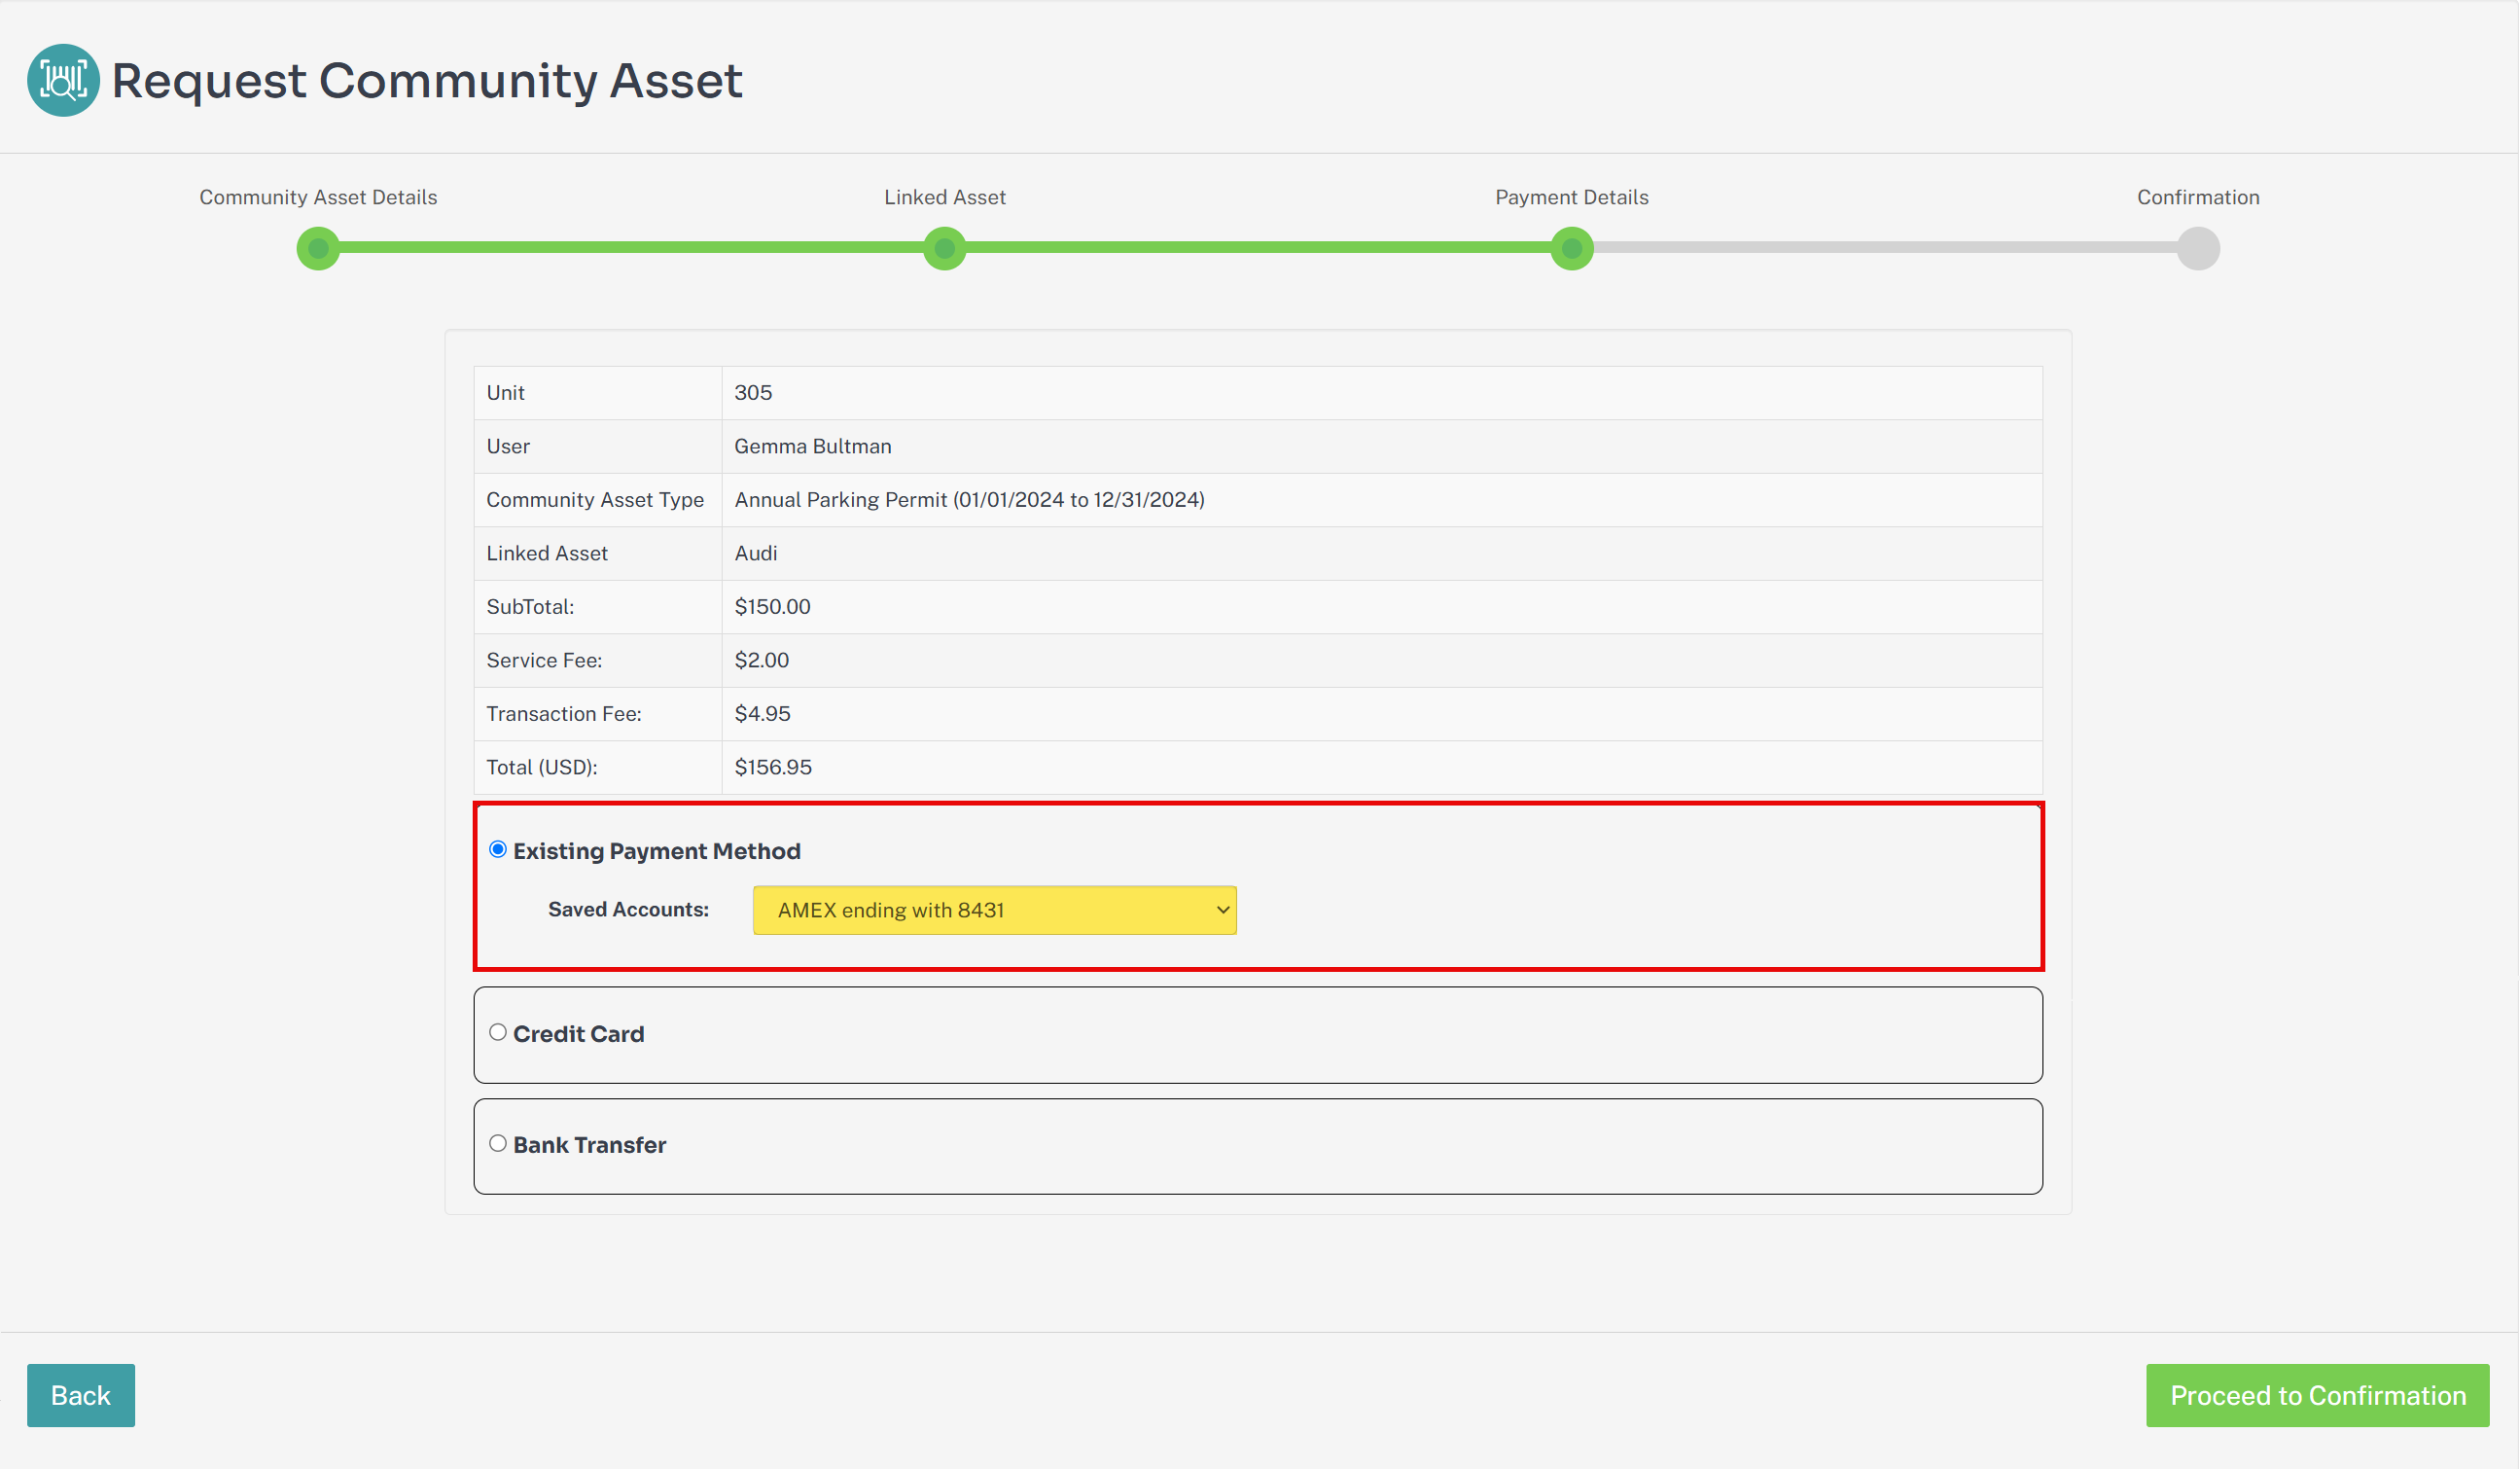The width and height of the screenshot is (2520, 1469).
Task: Go to Community Asset Details step circle
Action: point(318,248)
